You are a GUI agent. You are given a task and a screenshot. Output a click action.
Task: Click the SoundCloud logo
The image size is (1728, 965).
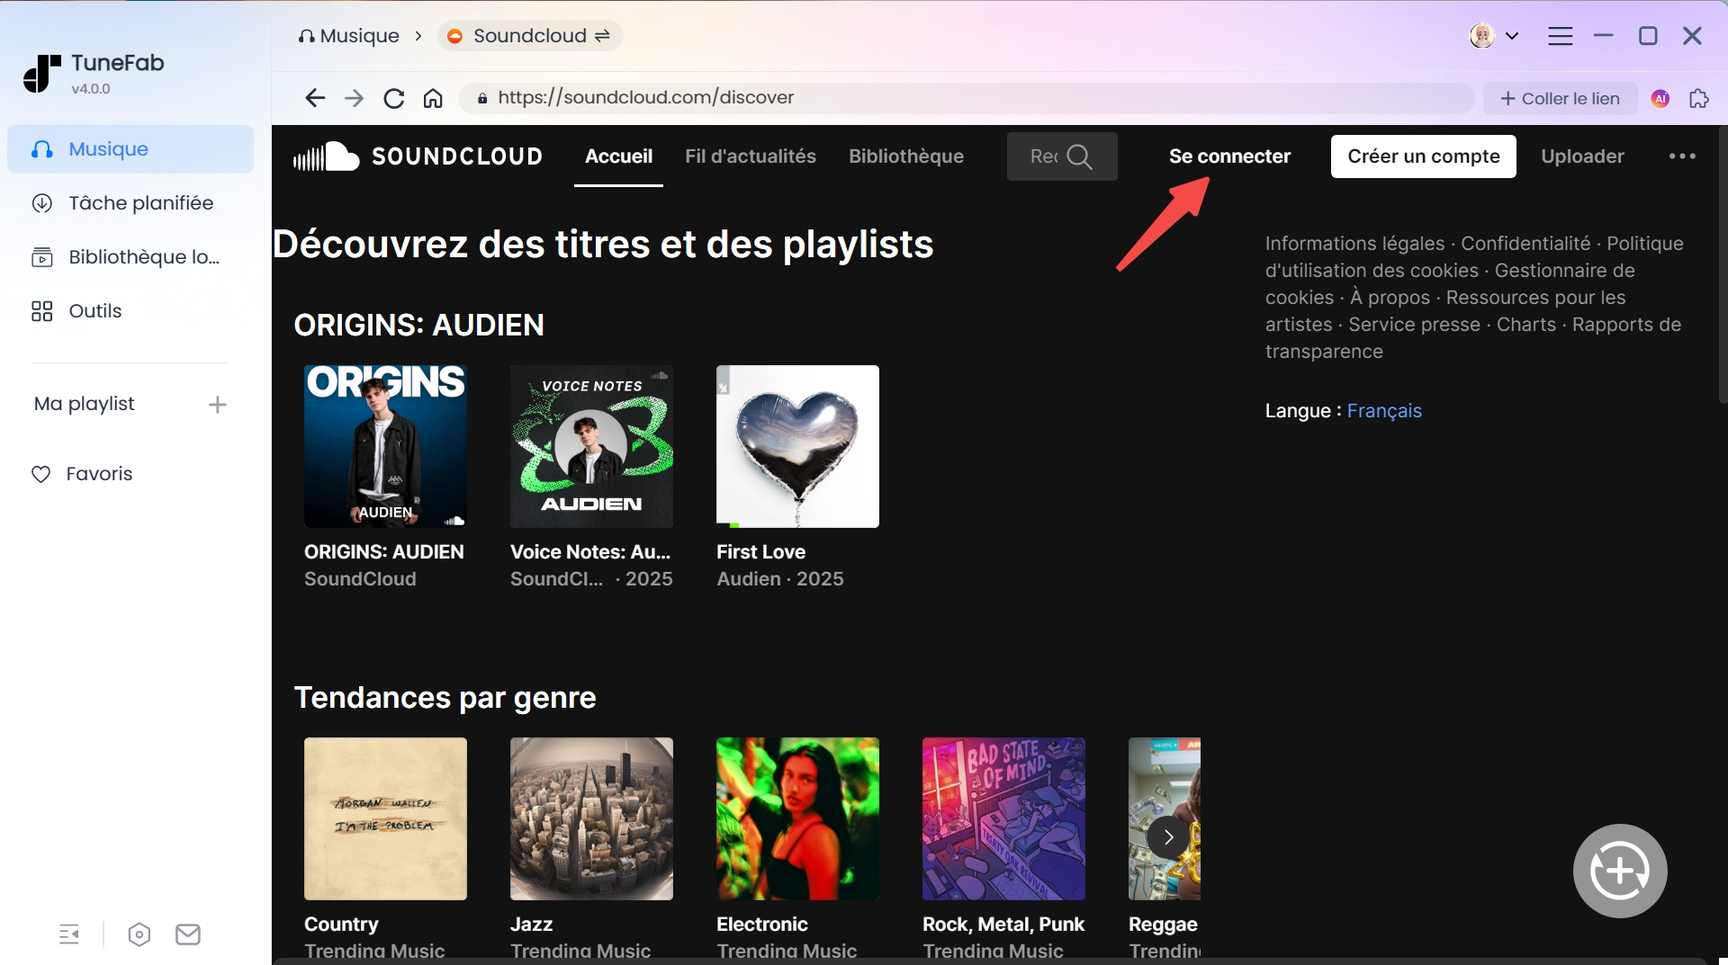[x=418, y=156]
